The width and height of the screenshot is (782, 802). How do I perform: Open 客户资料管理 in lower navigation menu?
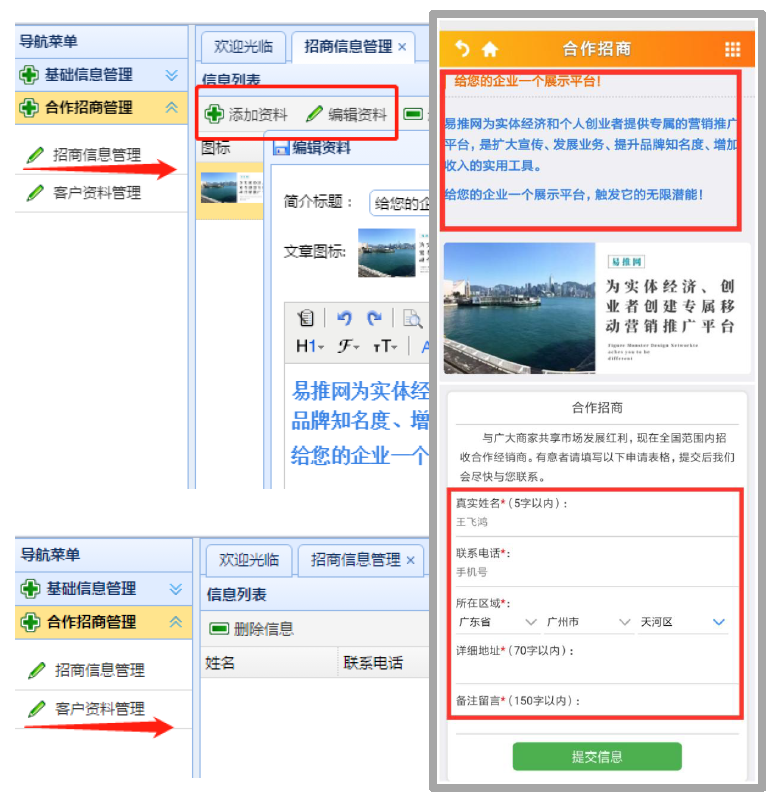(x=100, y=709)
